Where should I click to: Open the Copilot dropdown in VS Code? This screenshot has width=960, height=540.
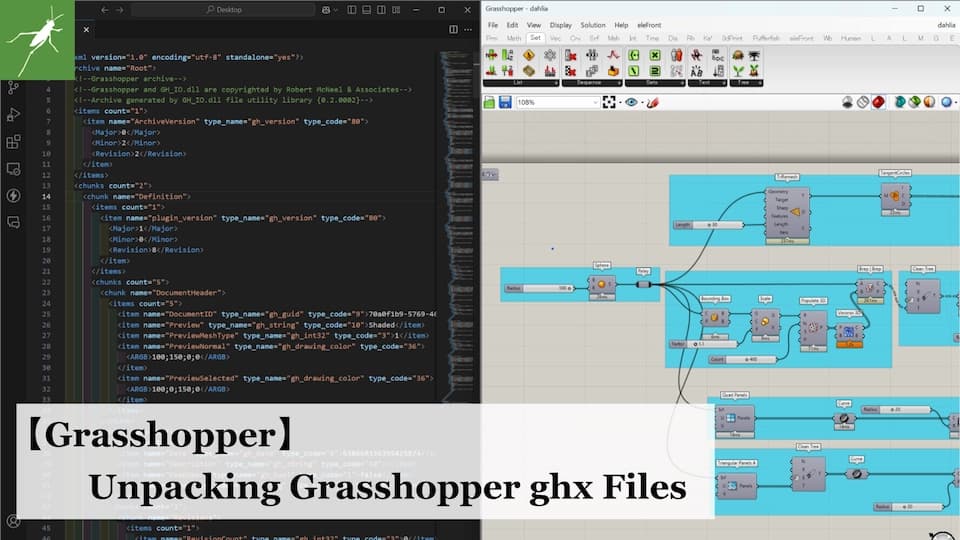point(336,10)
